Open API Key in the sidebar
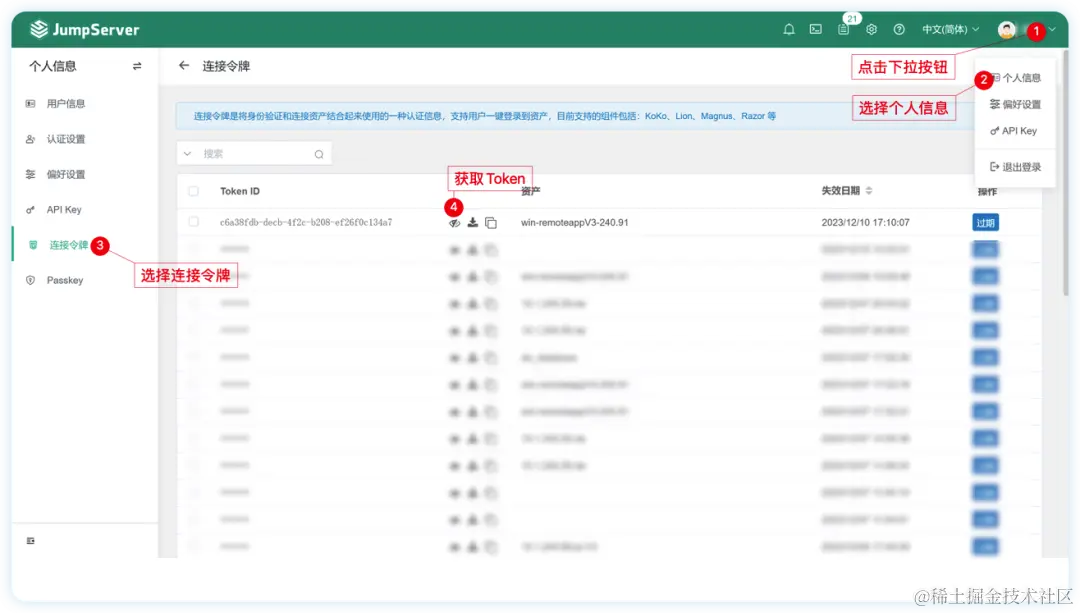 click(63, 209)
